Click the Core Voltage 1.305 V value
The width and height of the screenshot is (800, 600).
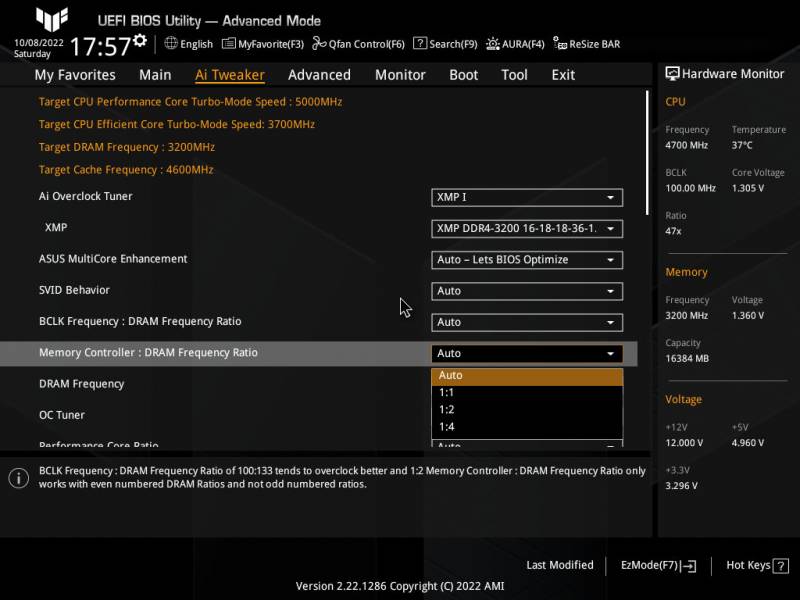tap(747, 188)
